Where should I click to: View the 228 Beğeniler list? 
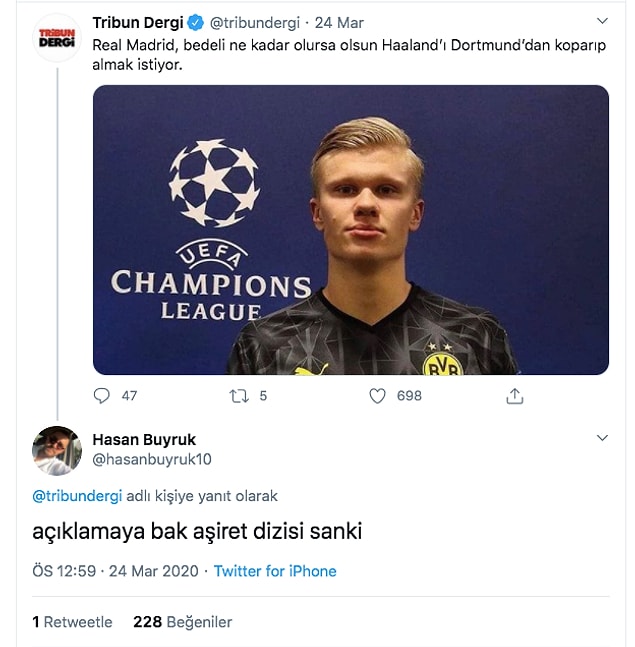(x=182, y=622)
